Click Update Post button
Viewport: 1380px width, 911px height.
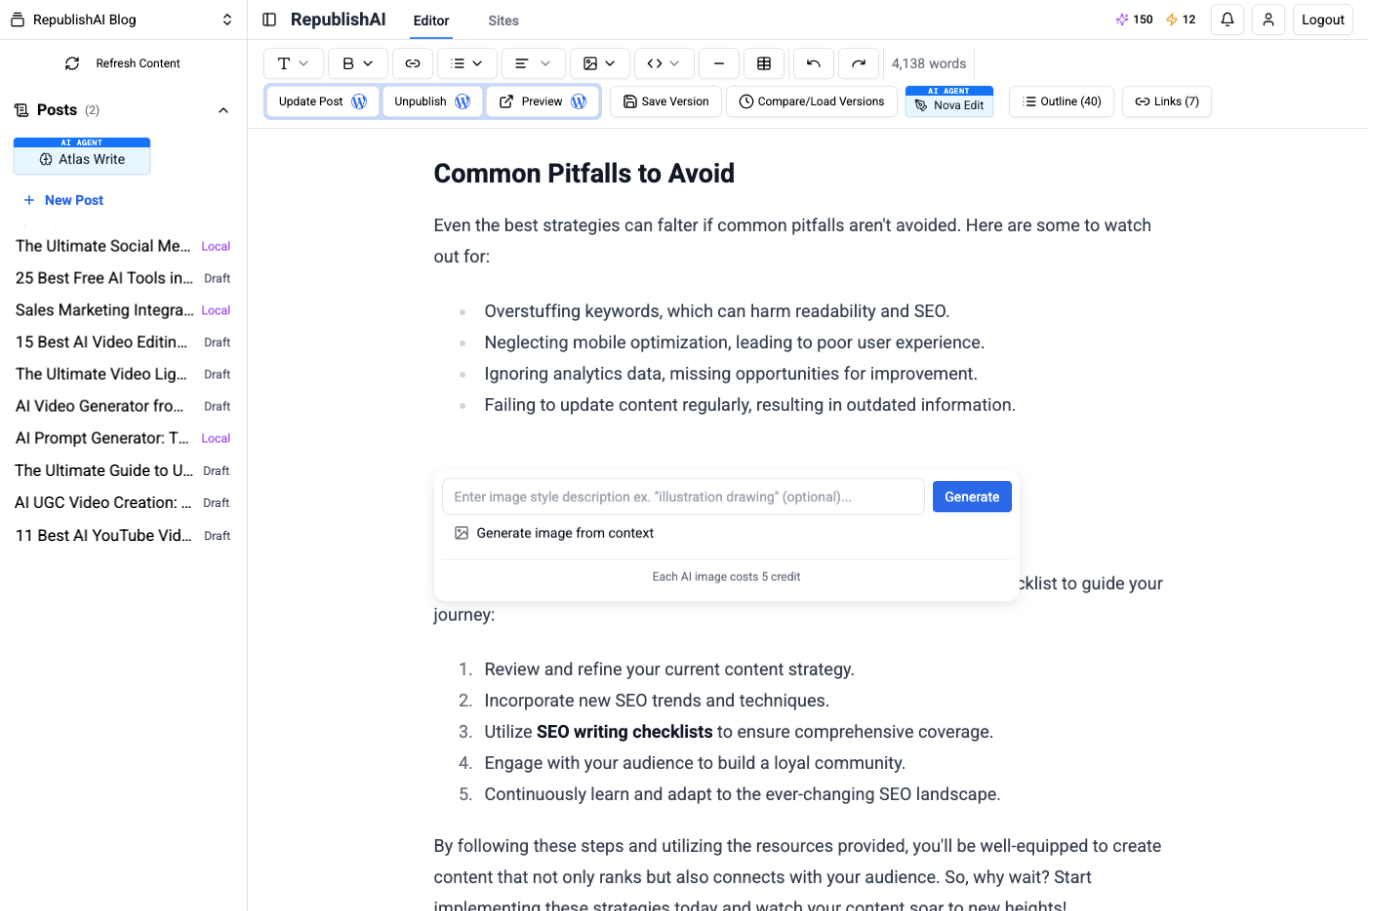[x=322, y=101]
